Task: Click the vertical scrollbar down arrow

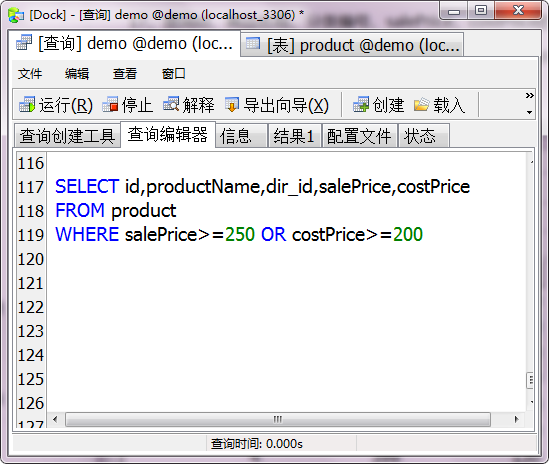Action: [x=531, y=402]
